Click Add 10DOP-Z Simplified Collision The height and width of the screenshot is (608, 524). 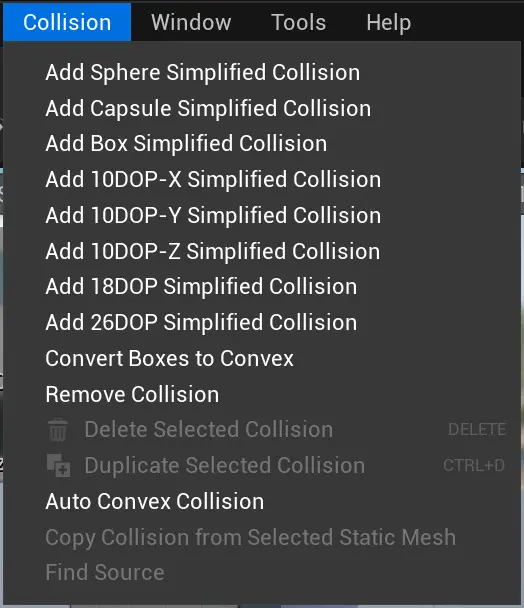coord(262,251)
